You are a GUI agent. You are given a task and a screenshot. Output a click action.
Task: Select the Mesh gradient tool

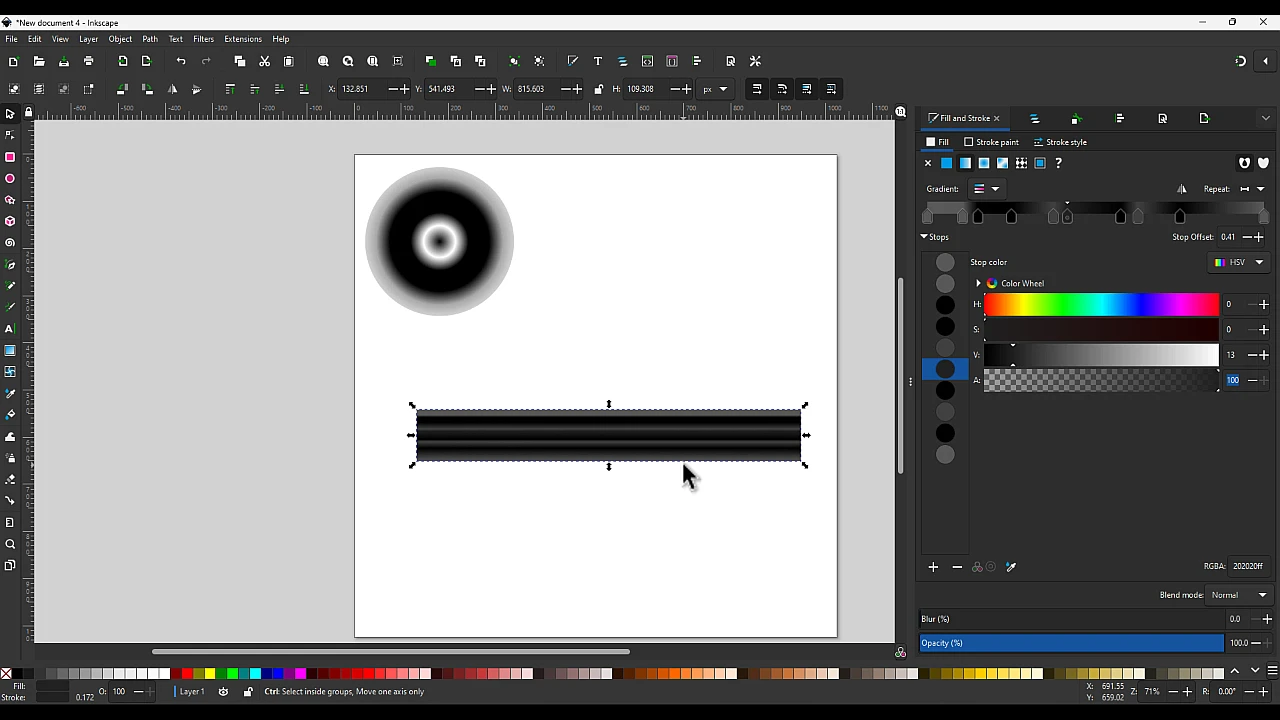coord(10,372)
